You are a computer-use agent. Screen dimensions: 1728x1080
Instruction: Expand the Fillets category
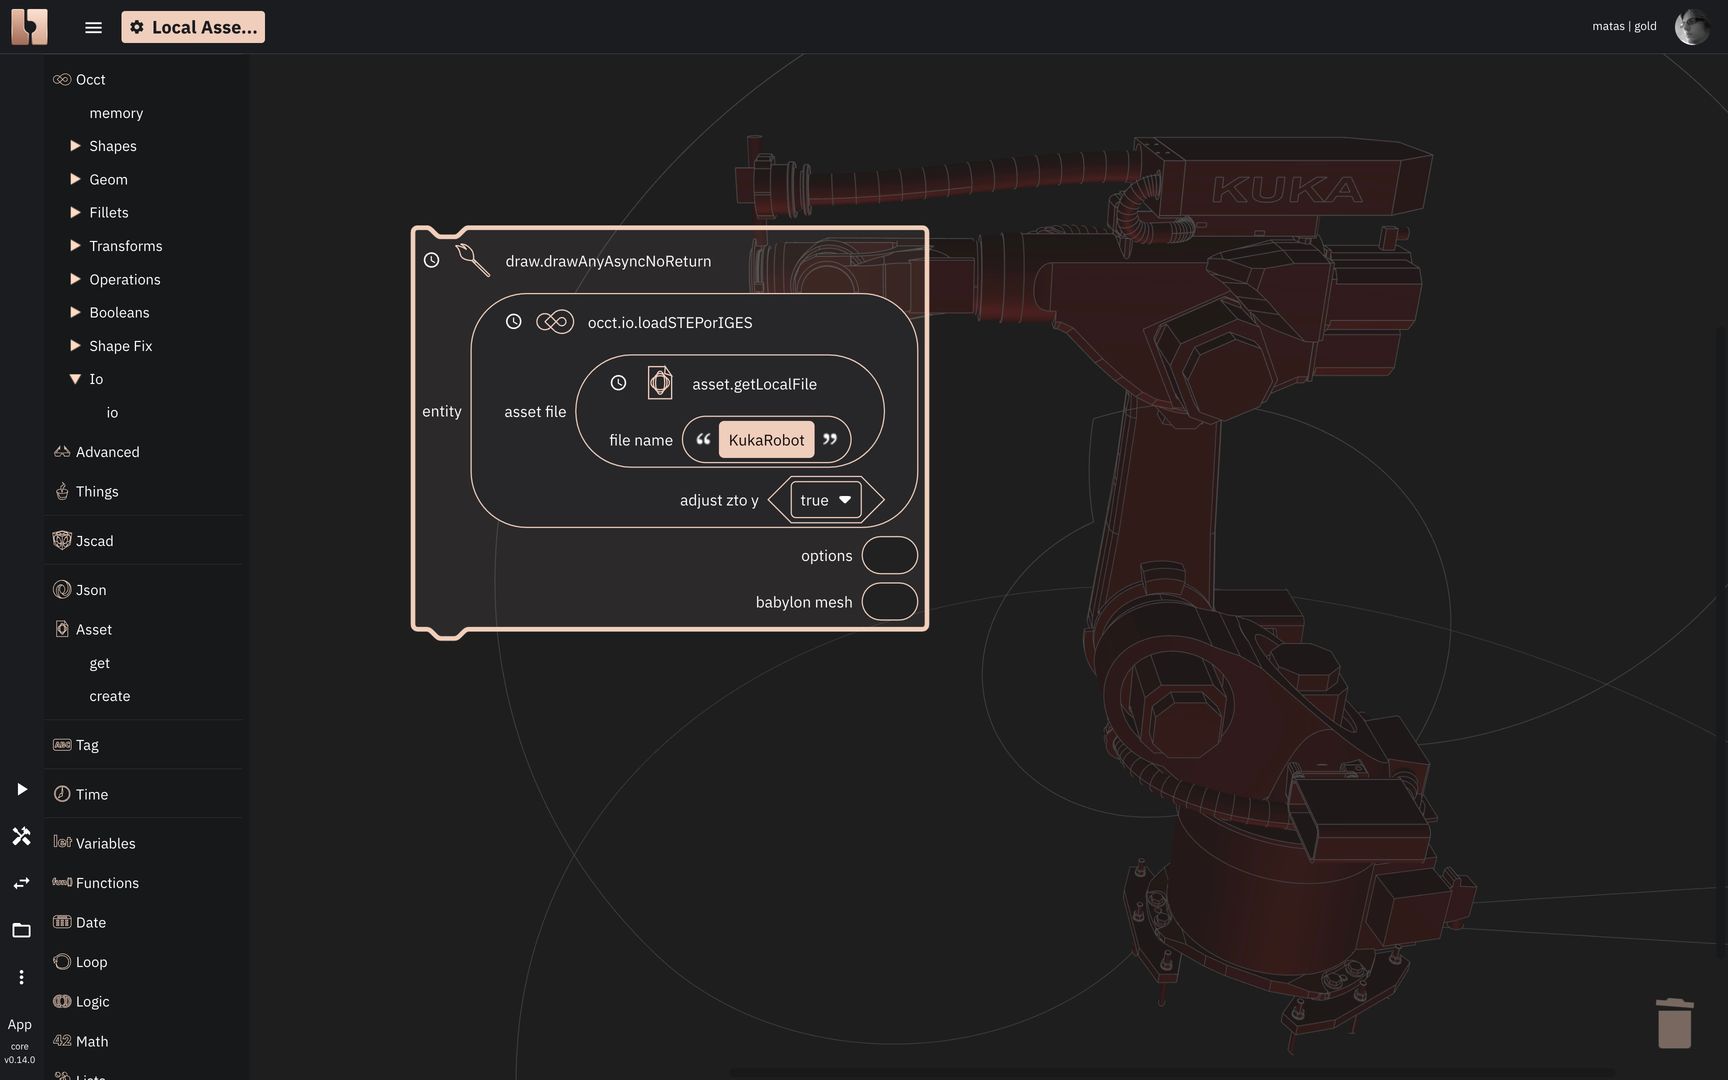[x=75, y=212]
